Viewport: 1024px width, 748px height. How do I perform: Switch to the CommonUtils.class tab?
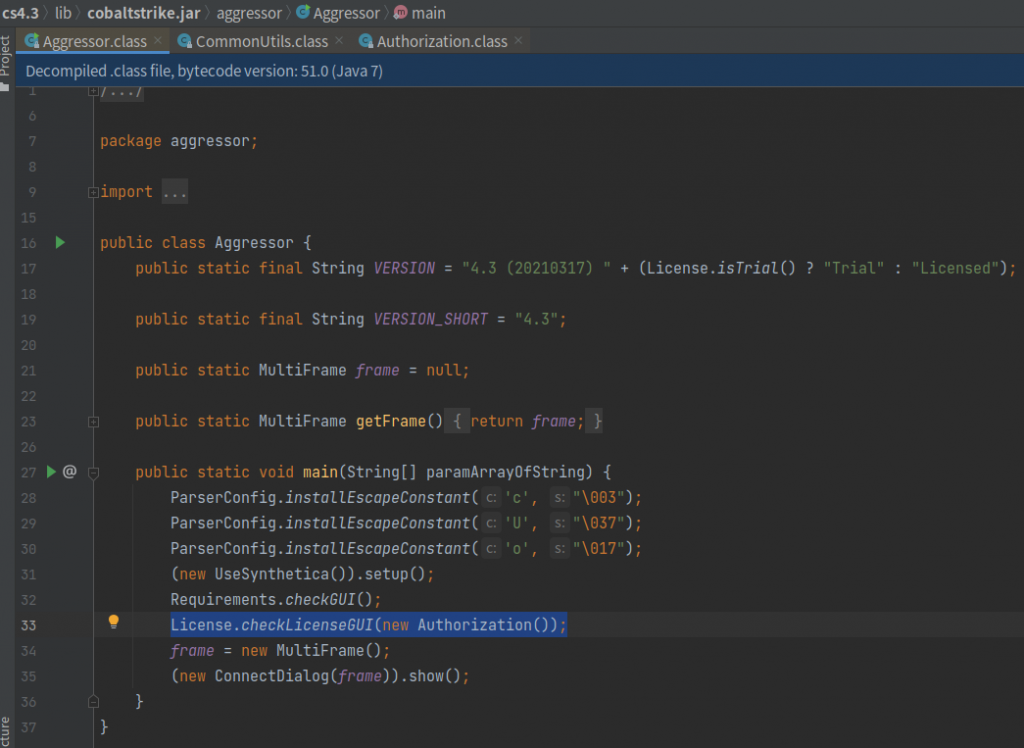(261, 41)
